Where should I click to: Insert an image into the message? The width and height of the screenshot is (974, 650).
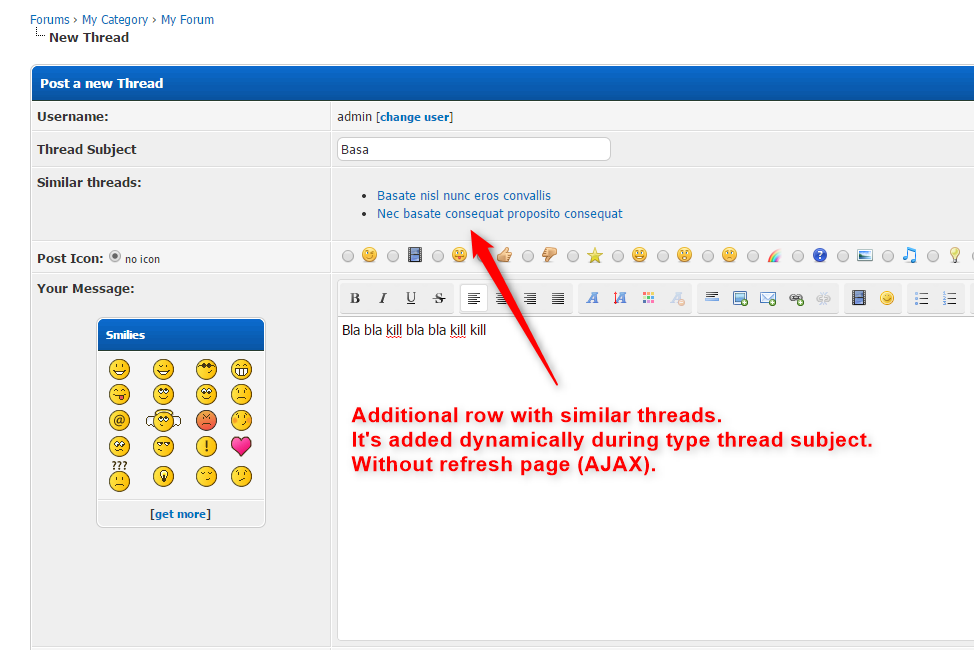[x=740, y=298]
